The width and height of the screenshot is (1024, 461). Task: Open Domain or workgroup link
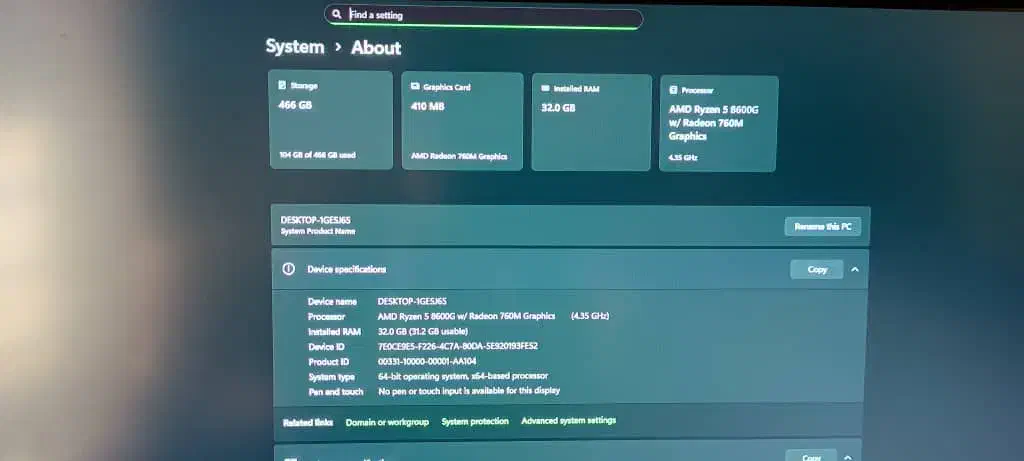387,422
